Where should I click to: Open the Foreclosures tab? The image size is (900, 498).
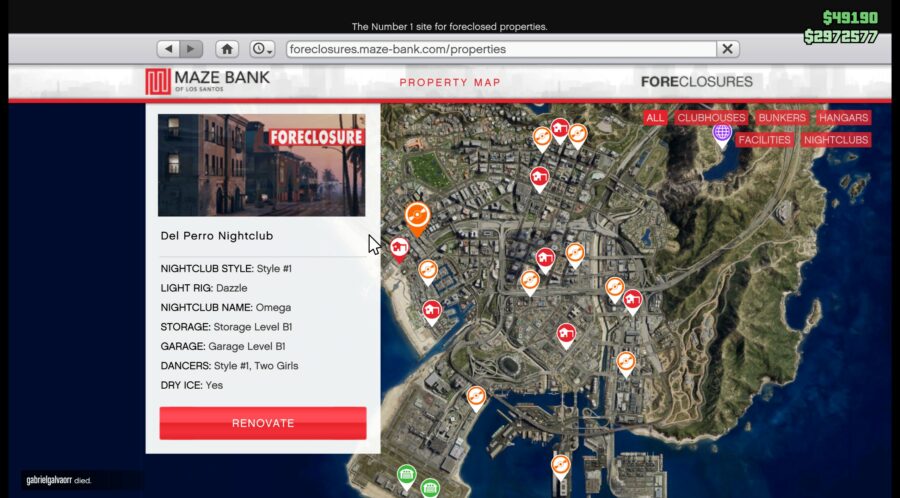(x=696, y=82)
